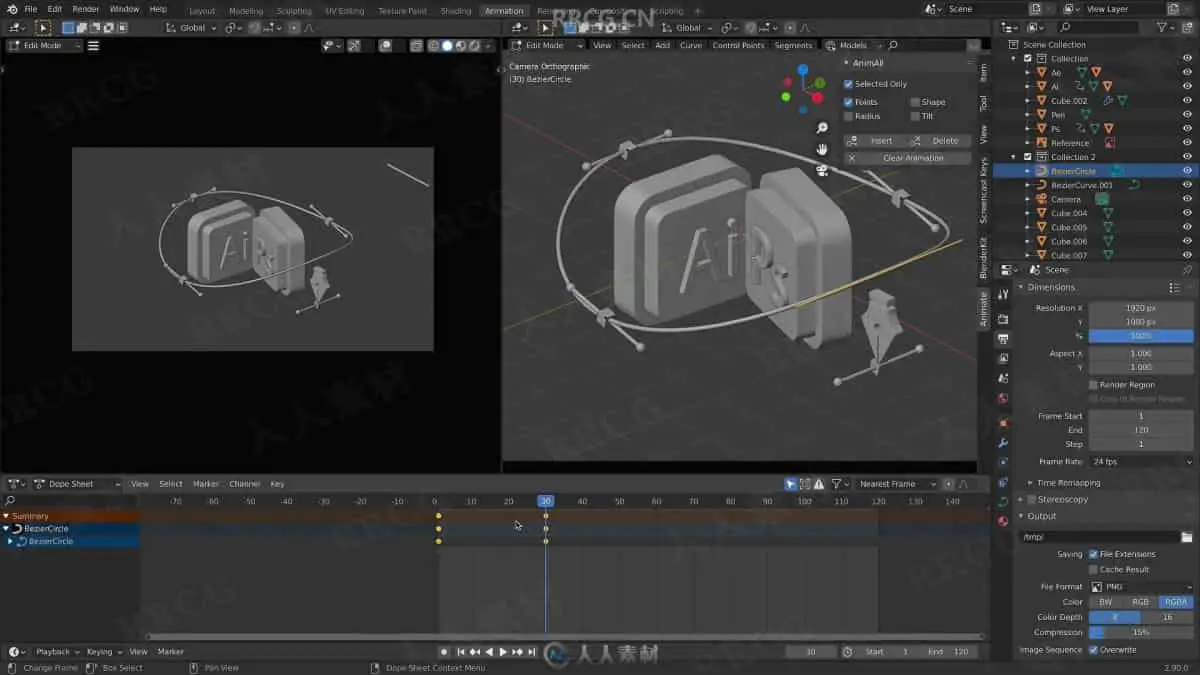Open the Material properties tab icon
This screenshot has width=1200, height=675.
click(x=1003, y=521)
